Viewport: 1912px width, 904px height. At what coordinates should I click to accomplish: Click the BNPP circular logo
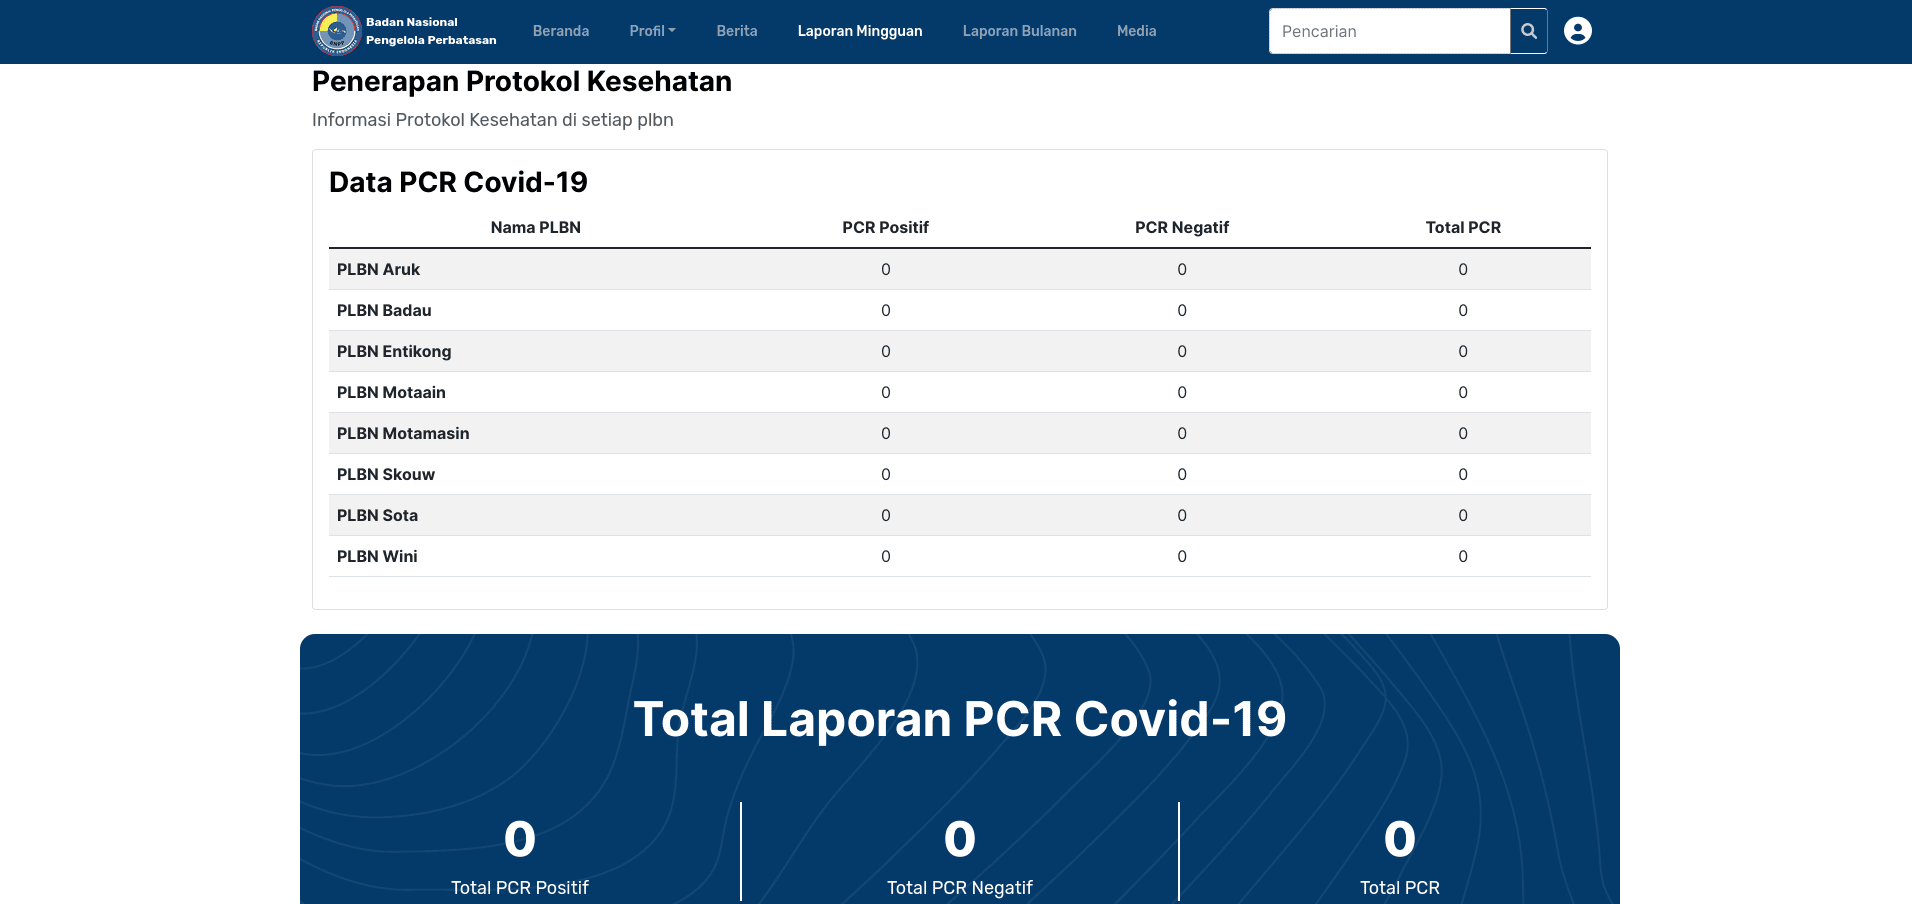[x=336, y=31]
